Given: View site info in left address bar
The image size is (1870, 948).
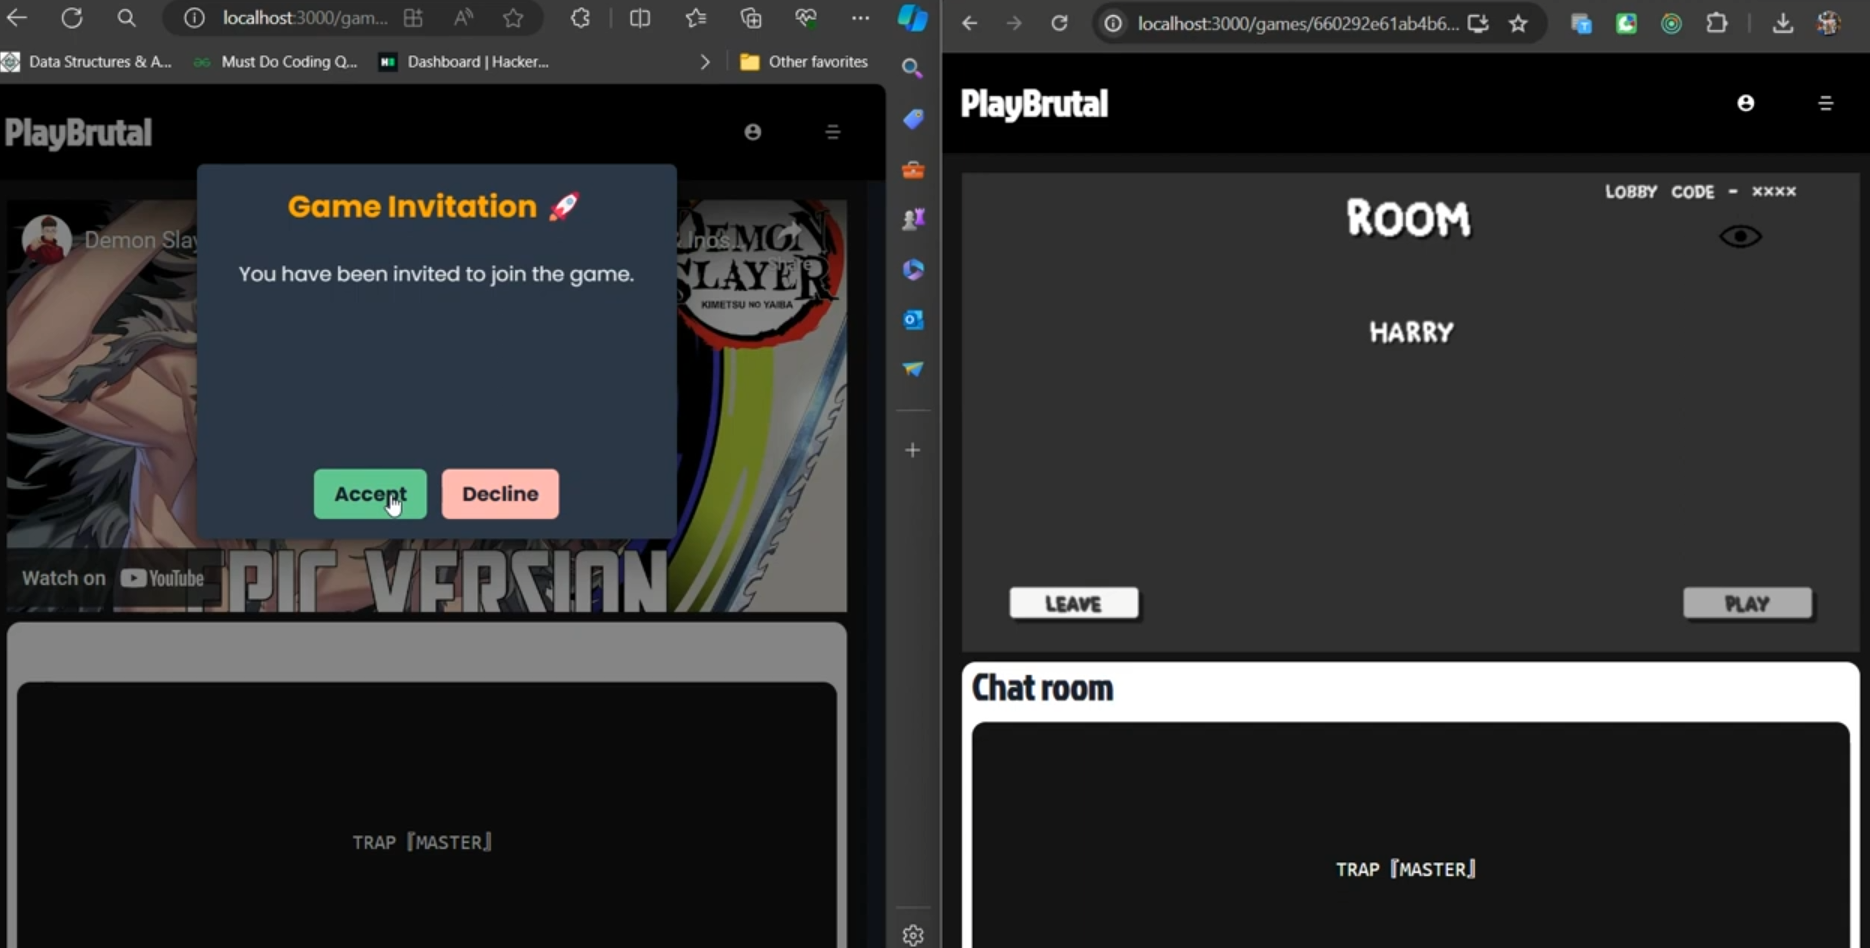Looking at the screenshot, I should click(194, 18).
